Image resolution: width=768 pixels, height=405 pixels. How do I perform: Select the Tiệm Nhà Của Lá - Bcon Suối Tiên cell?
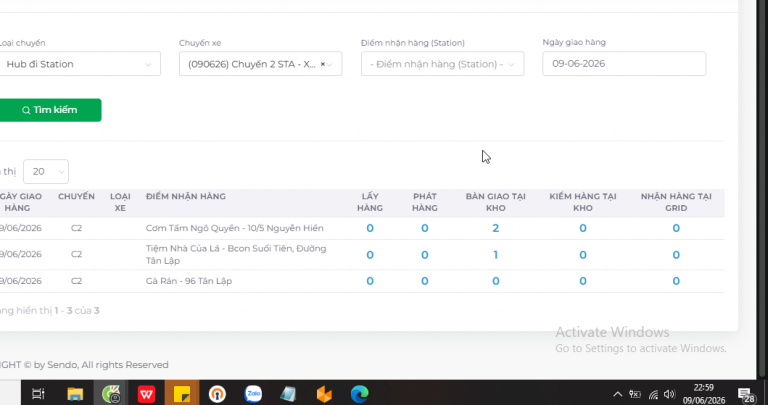236,255
